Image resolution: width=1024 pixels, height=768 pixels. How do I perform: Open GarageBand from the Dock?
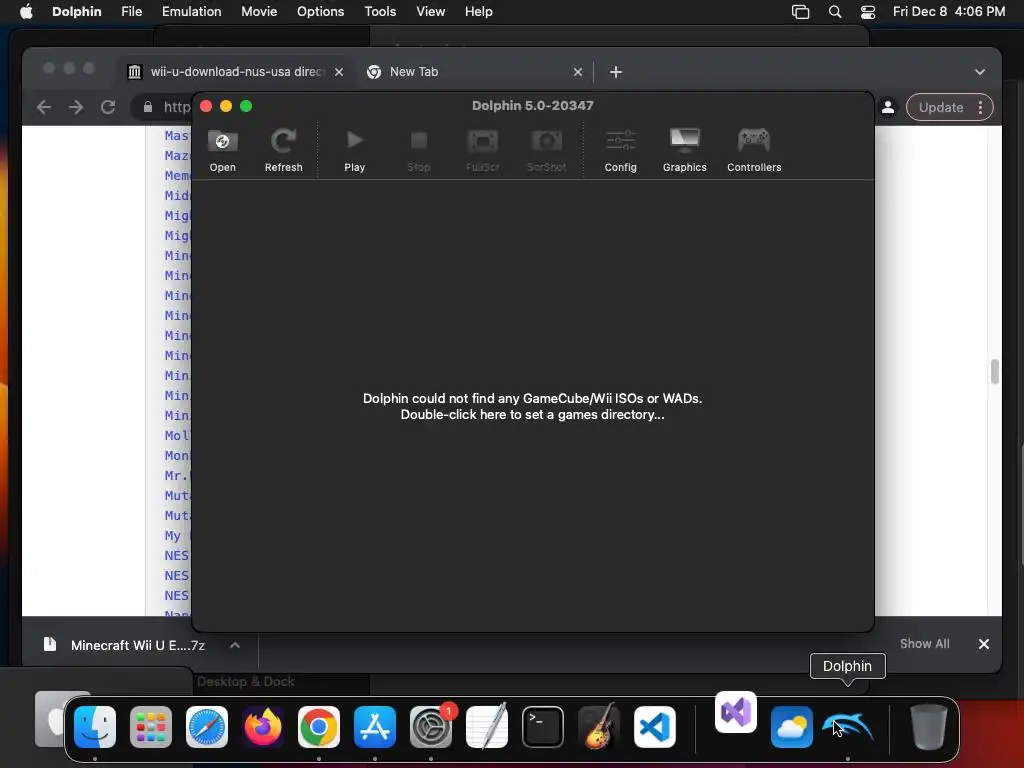coord(599,727)
